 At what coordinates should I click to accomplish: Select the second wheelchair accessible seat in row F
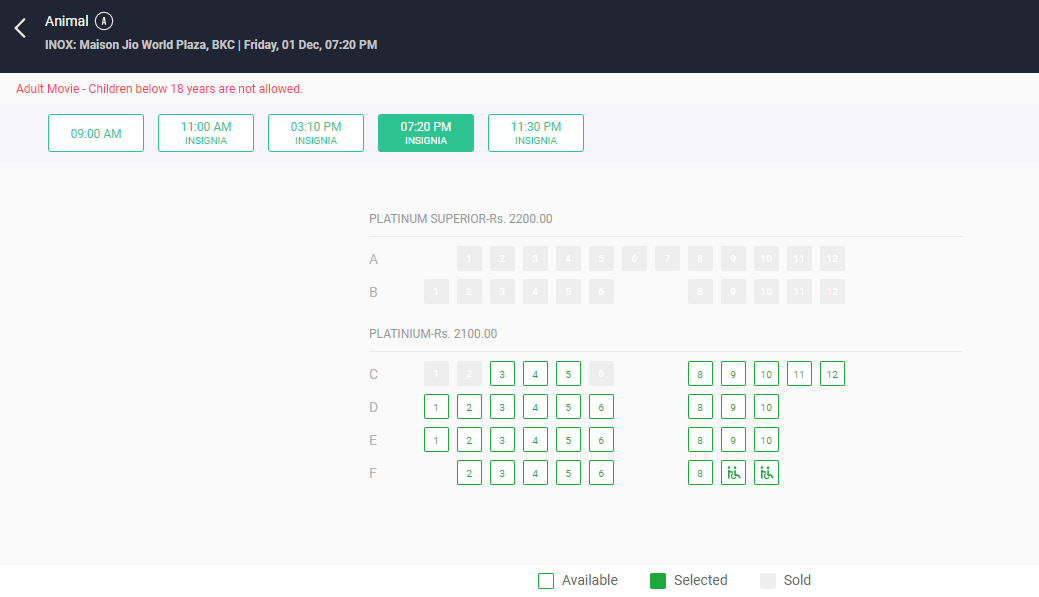(766, 472)
